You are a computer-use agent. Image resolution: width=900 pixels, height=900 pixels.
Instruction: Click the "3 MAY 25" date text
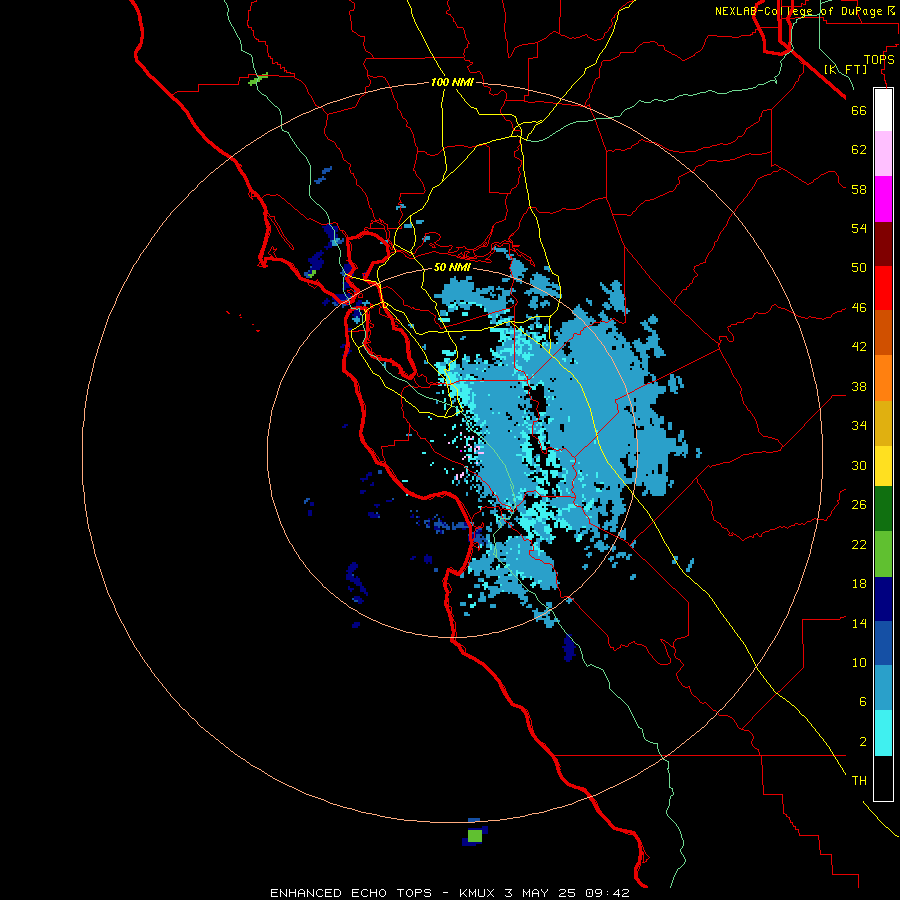pos(541,893)
